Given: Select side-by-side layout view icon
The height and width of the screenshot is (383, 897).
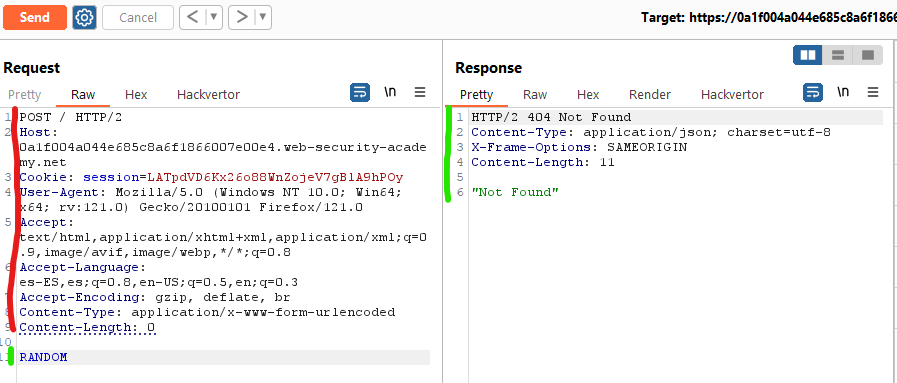Looking at the screenshot, I should 808,55.
